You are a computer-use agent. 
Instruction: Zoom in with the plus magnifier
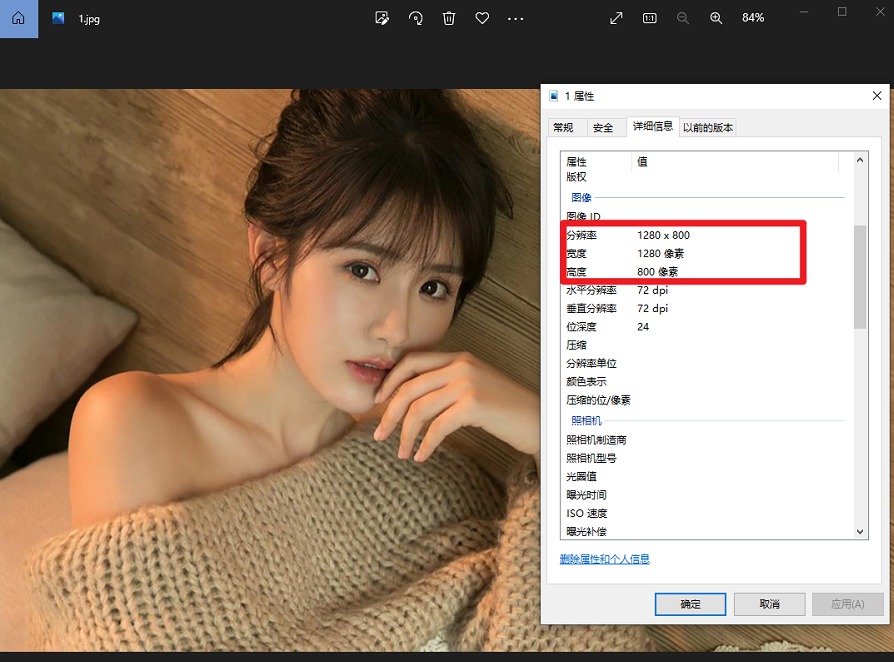[716, 18]
